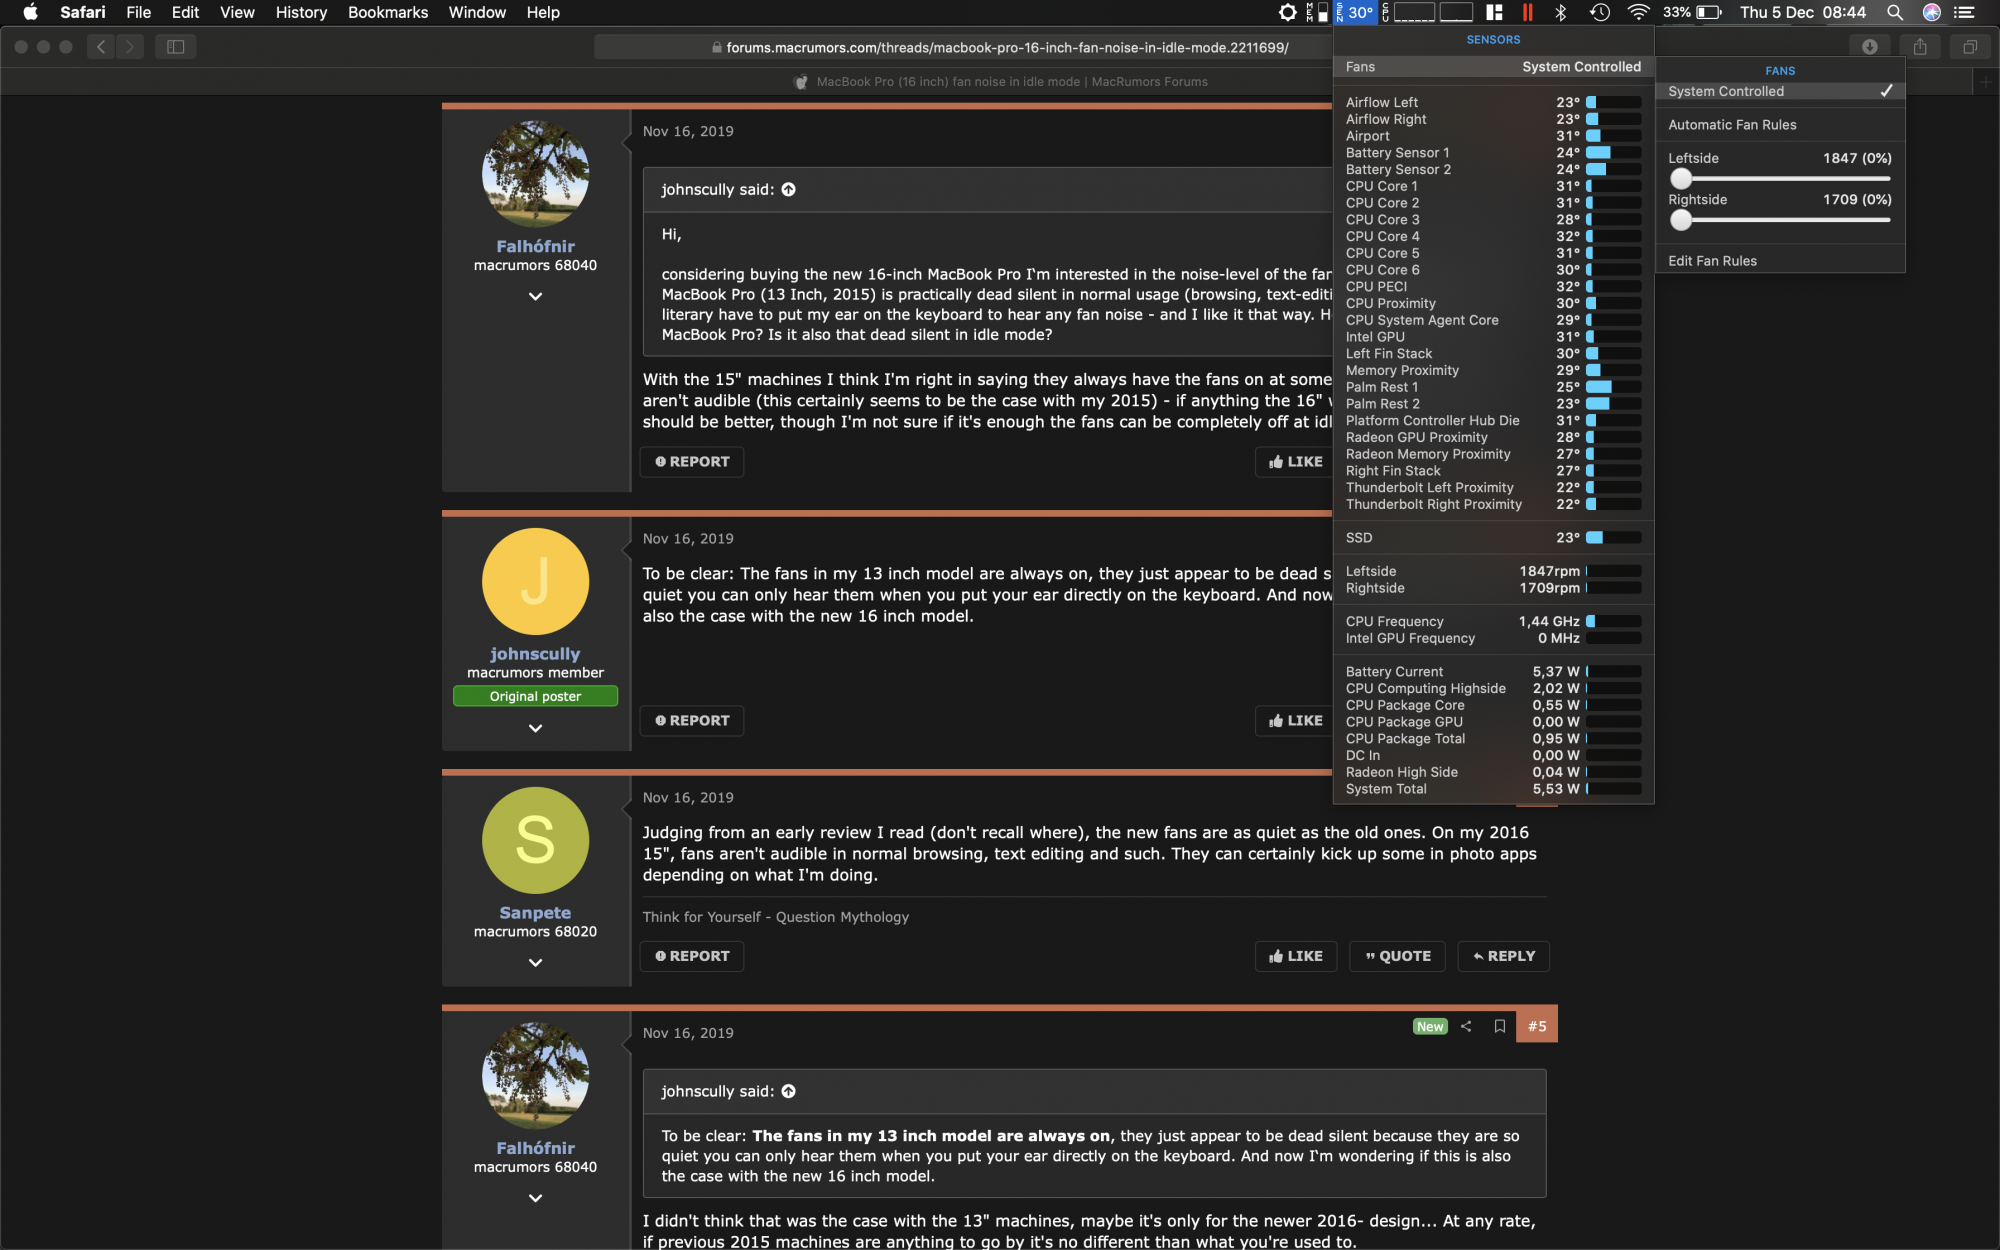Click the battery 33% indicator

1692,12
